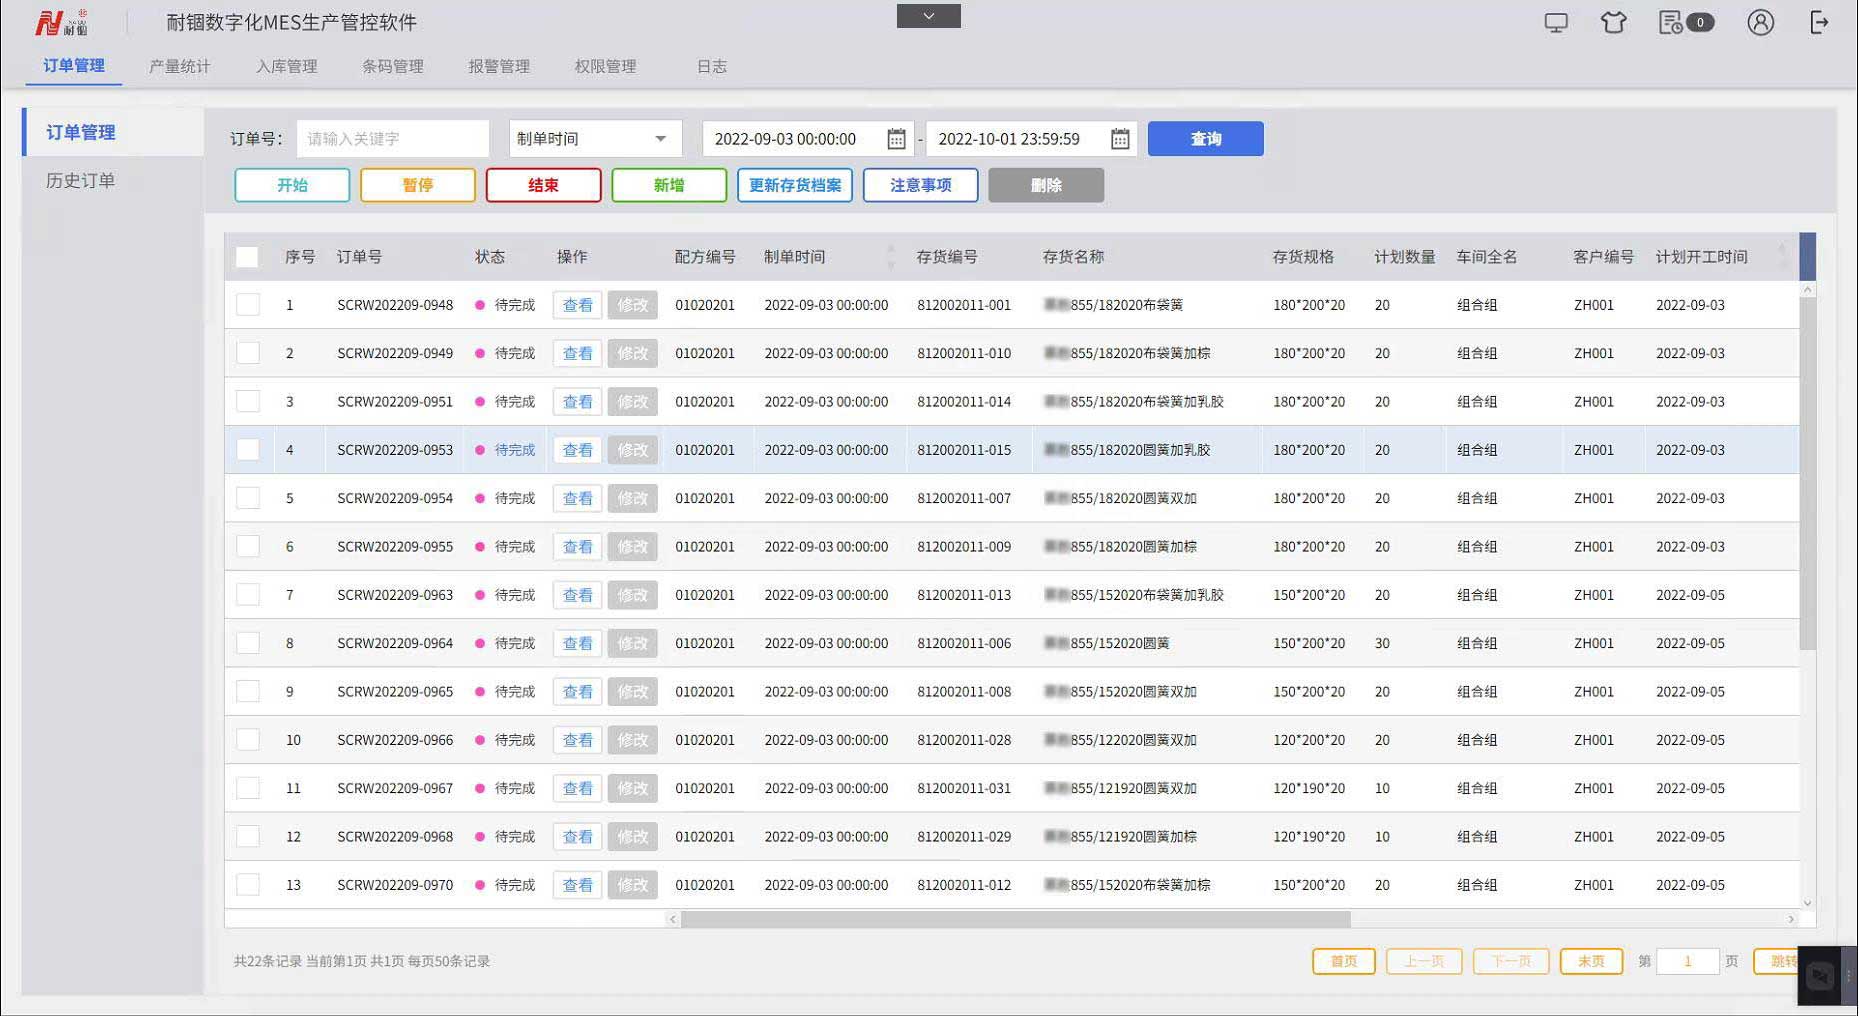
Task: Go to 末页 last page
Action: tap(1591, 961)
